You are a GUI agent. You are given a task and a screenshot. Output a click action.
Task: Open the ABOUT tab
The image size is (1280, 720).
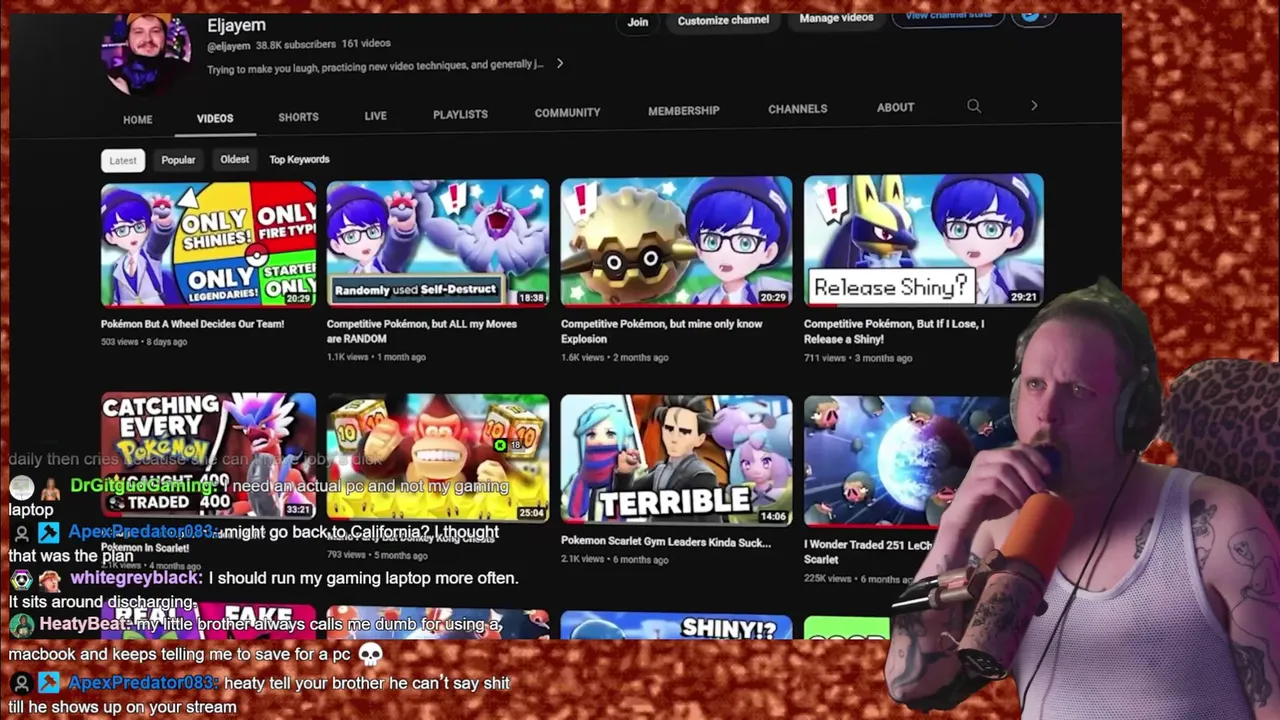[x=895, y=107]
